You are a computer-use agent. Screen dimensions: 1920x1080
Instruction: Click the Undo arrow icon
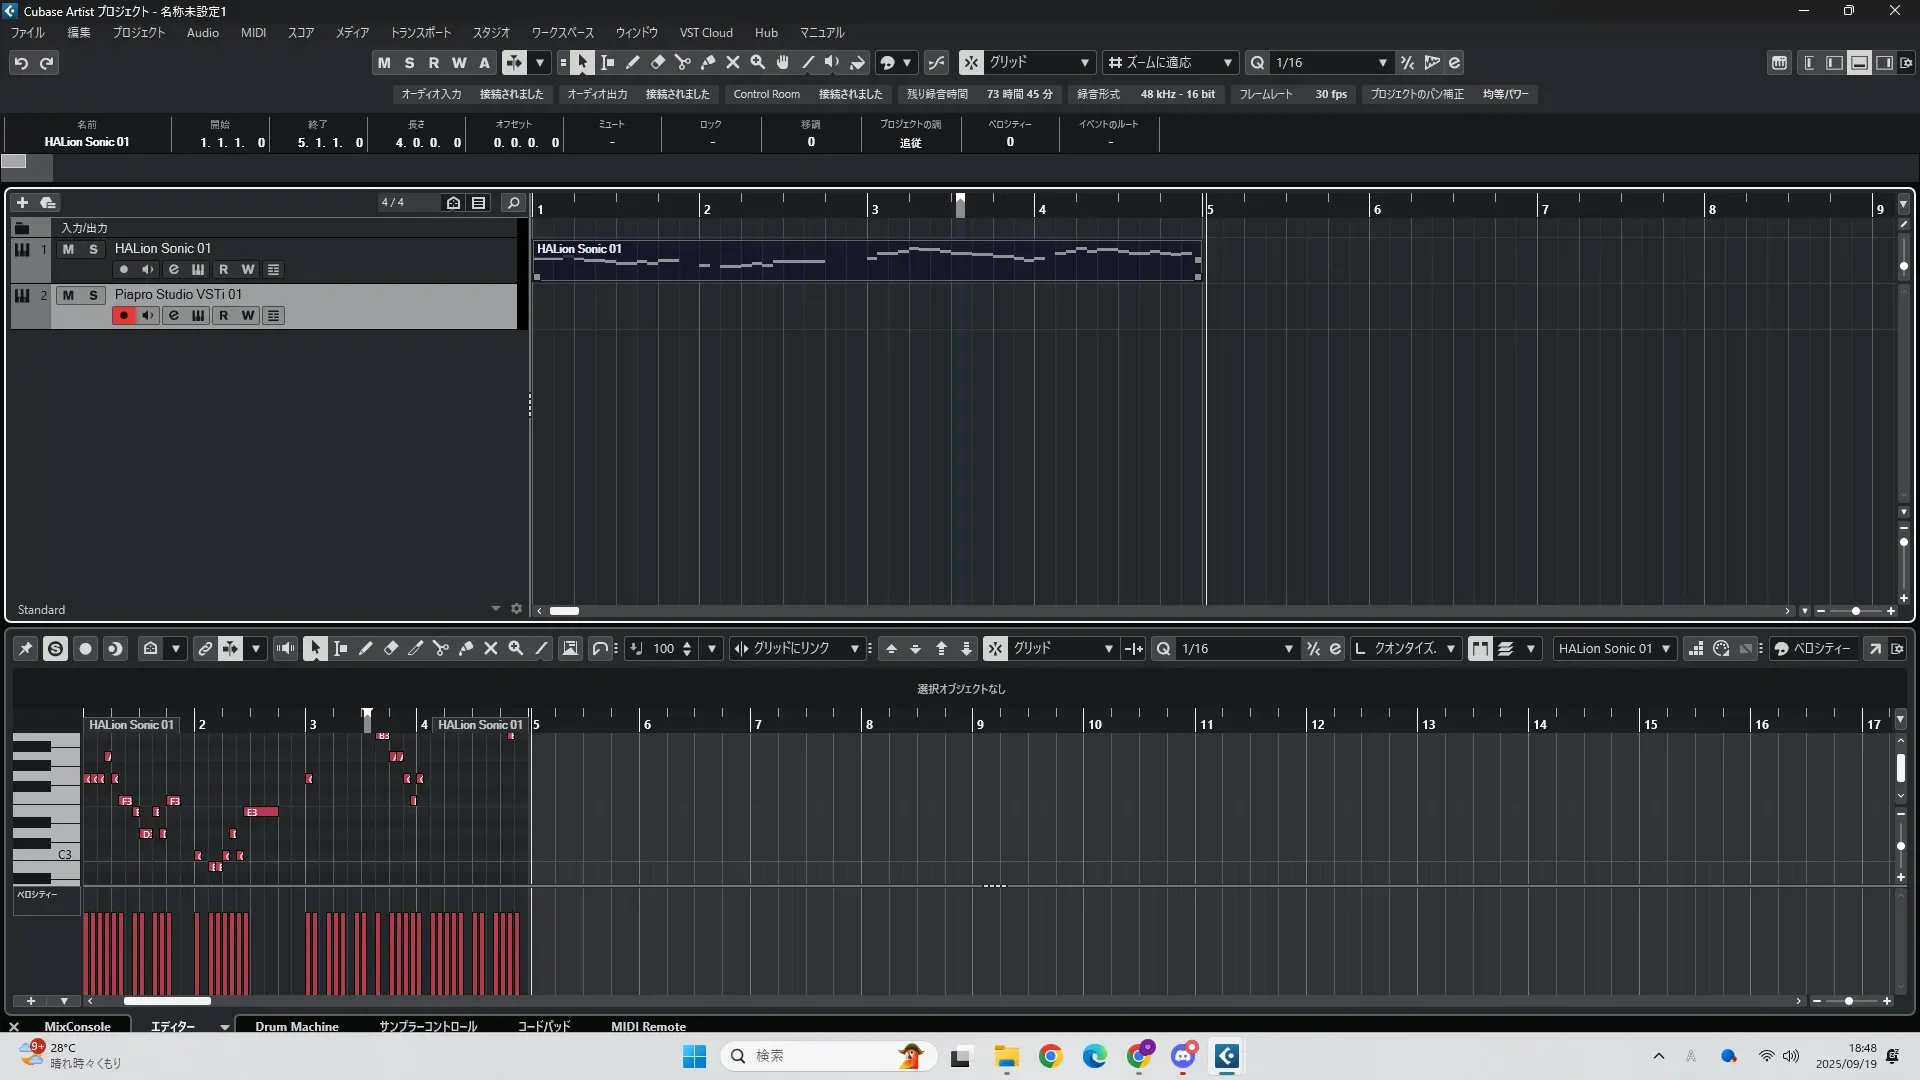click(x=21, y=62)
